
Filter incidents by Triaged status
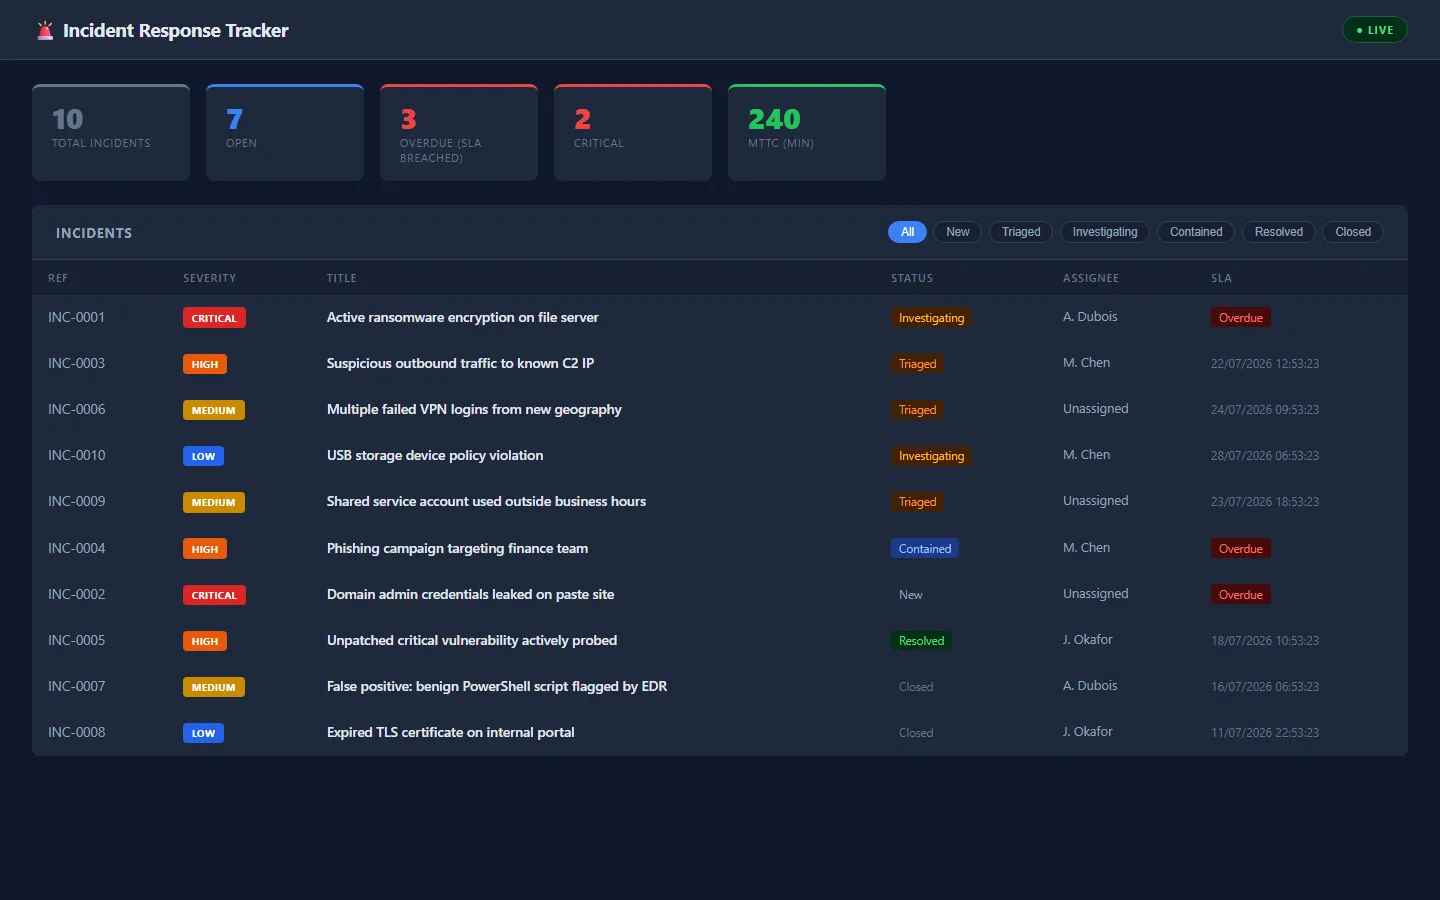point(1021,232)
